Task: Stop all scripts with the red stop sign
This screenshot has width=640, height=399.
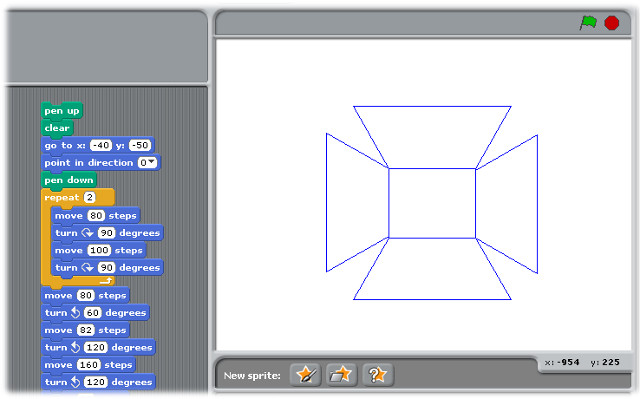Action: pyautogui.click(x=611, y=23)
